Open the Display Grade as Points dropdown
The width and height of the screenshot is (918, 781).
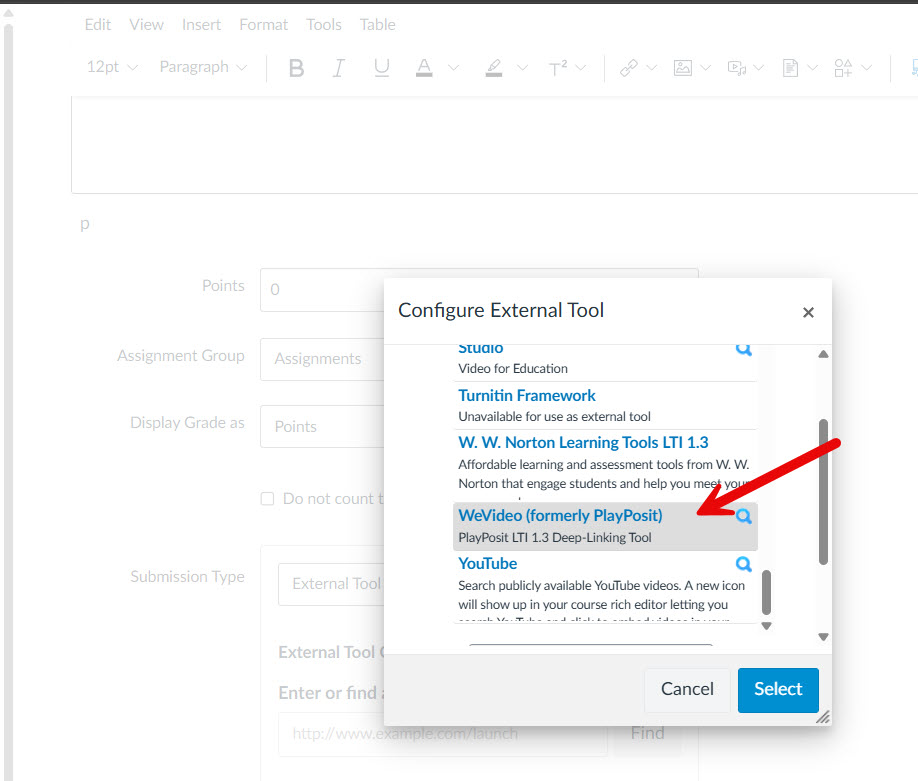(320, 426)
